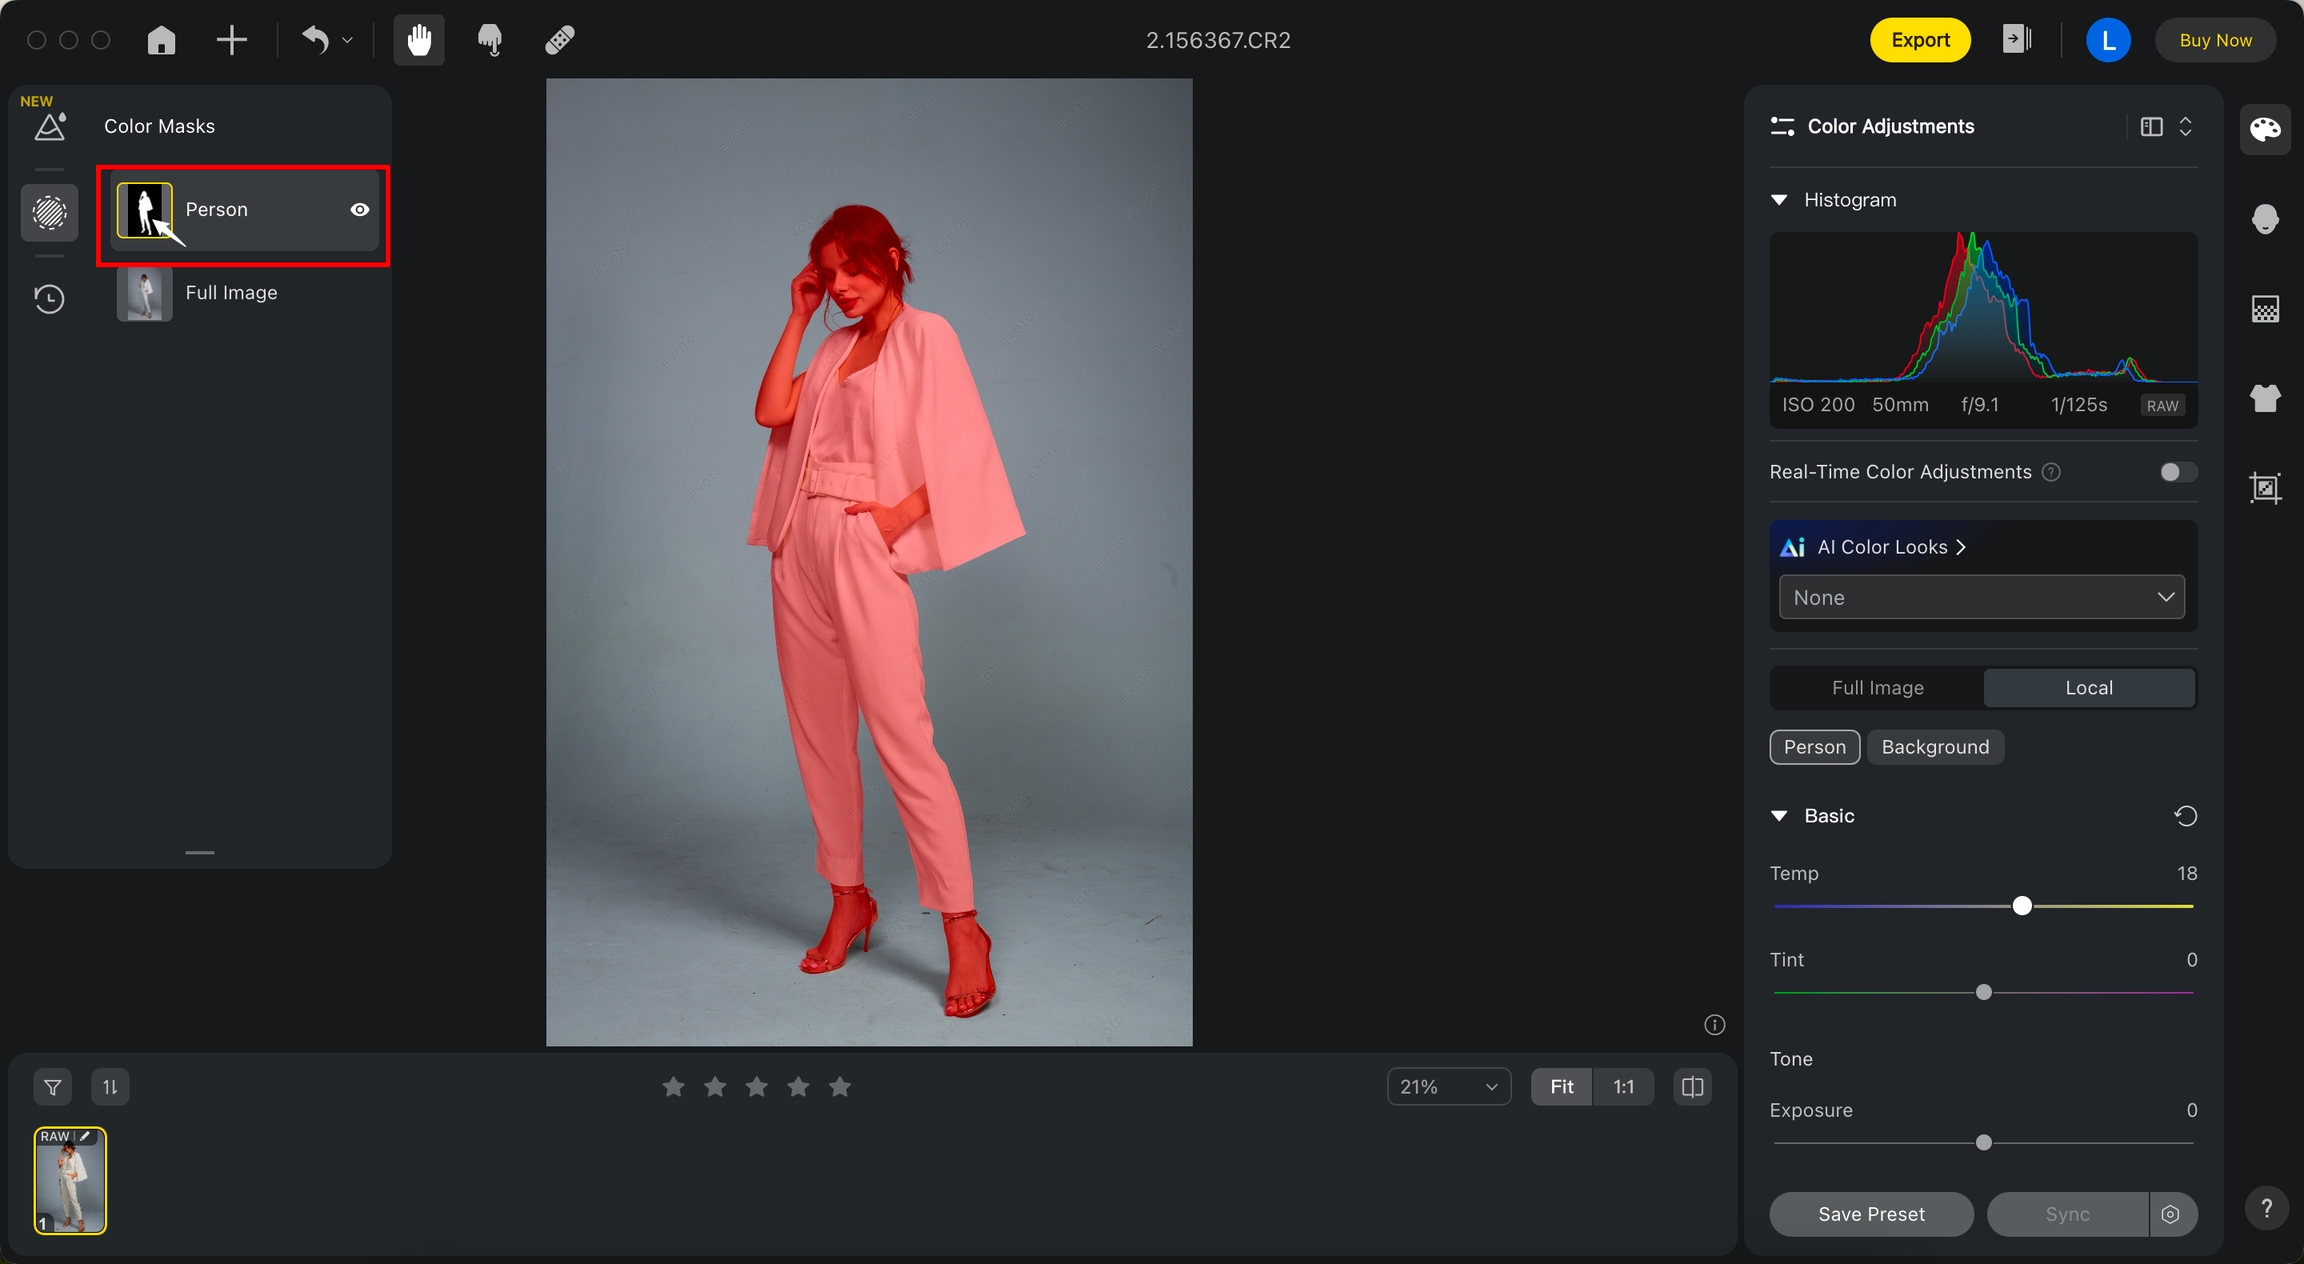Image resolution: width=2304 pixels, height=1264 pixels.
Task: Collapse the Histogram section
Action: click(1779, 200)
